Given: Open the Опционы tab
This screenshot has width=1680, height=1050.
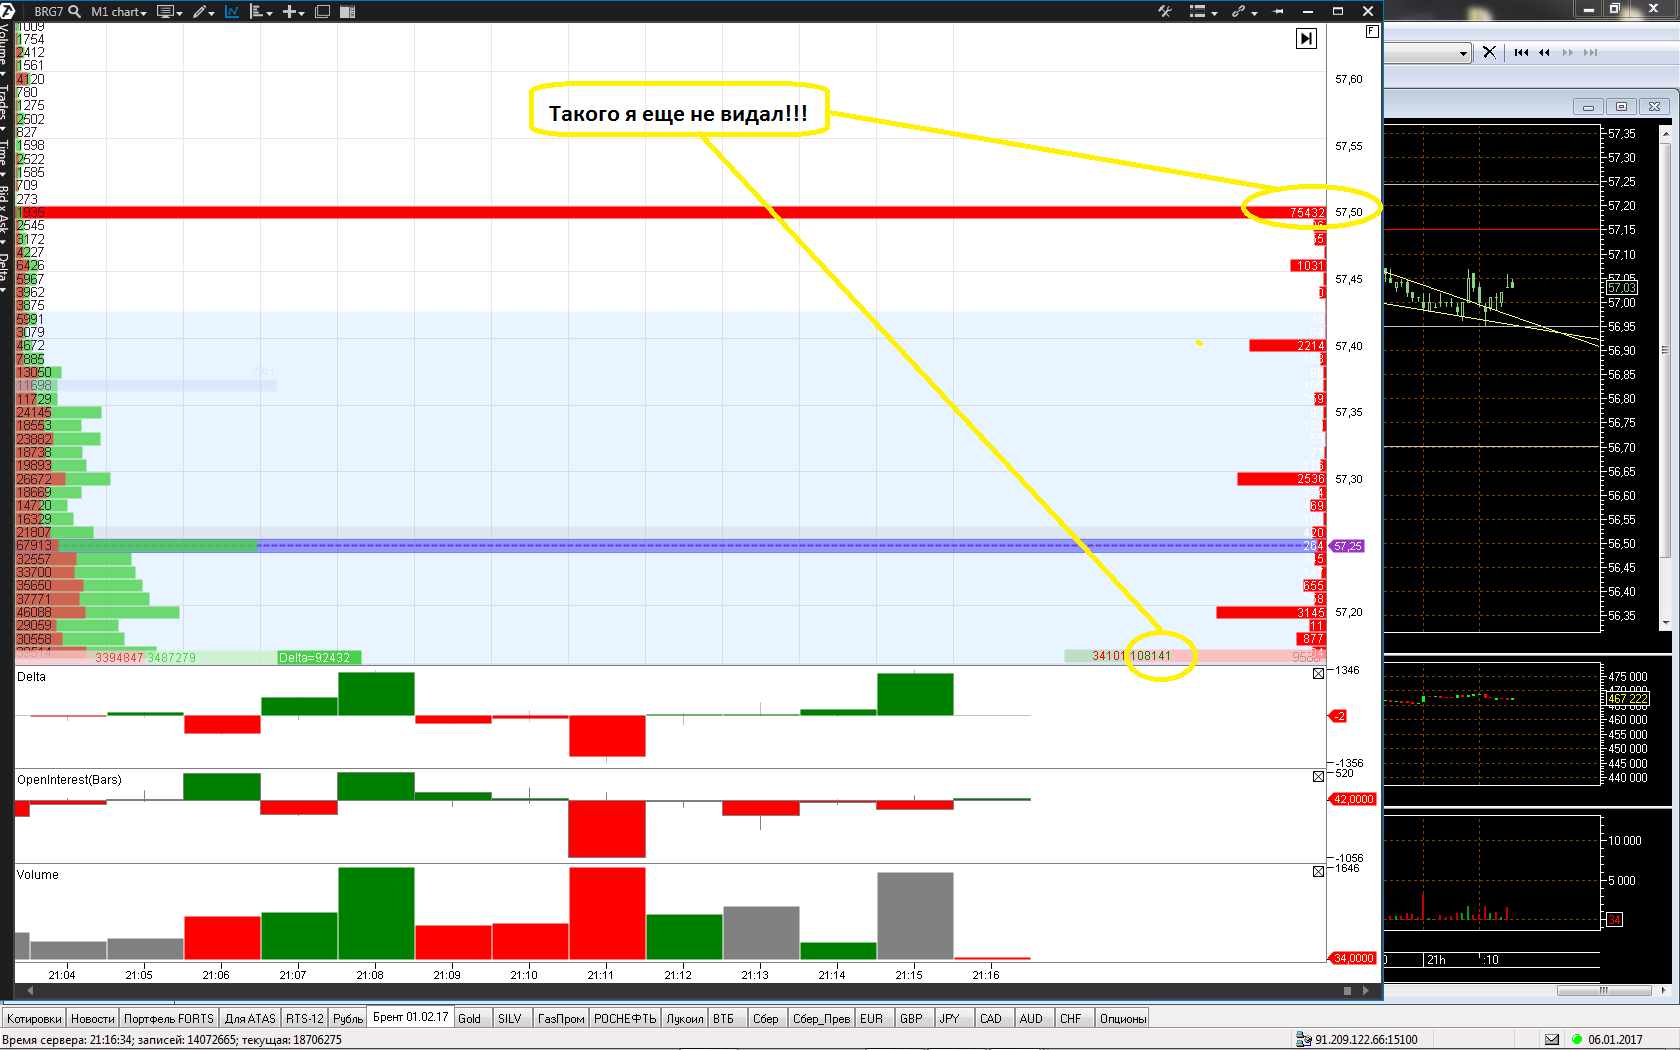Looking at the screenshot, I should [x=1123, y=1018].
